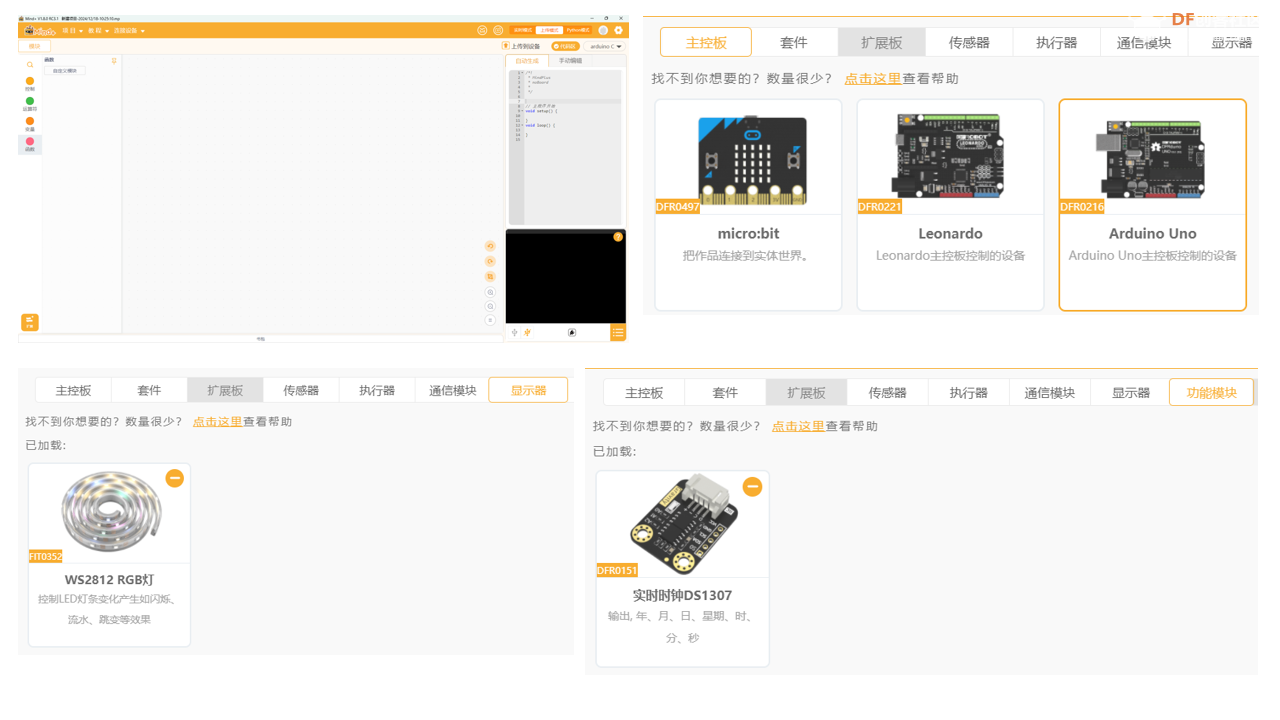
Task: Click the crop/screenshot workspace icon
Action: pyautogui.click(x=490, y=277)
